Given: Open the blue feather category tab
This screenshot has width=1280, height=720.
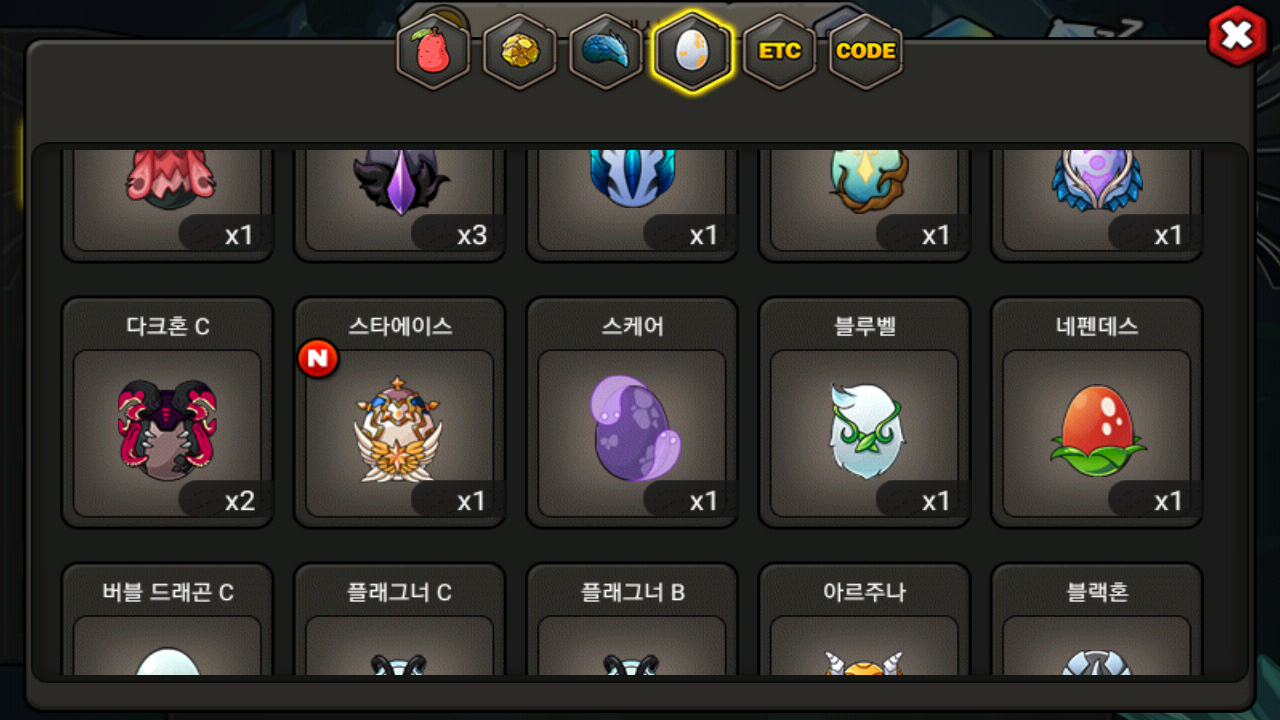Looking at the screenshot, I should [x=605, y=51].
